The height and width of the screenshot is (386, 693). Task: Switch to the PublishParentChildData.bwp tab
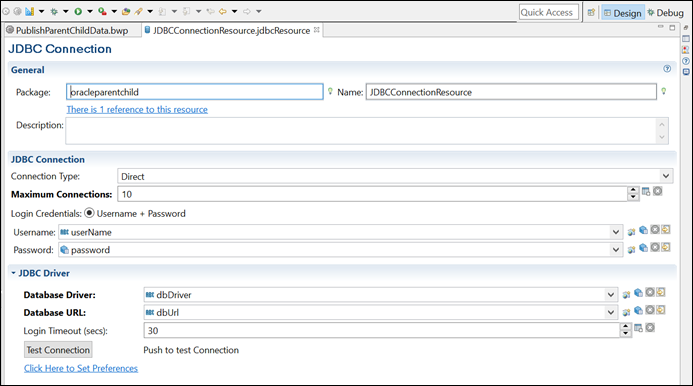click(67, 31)
